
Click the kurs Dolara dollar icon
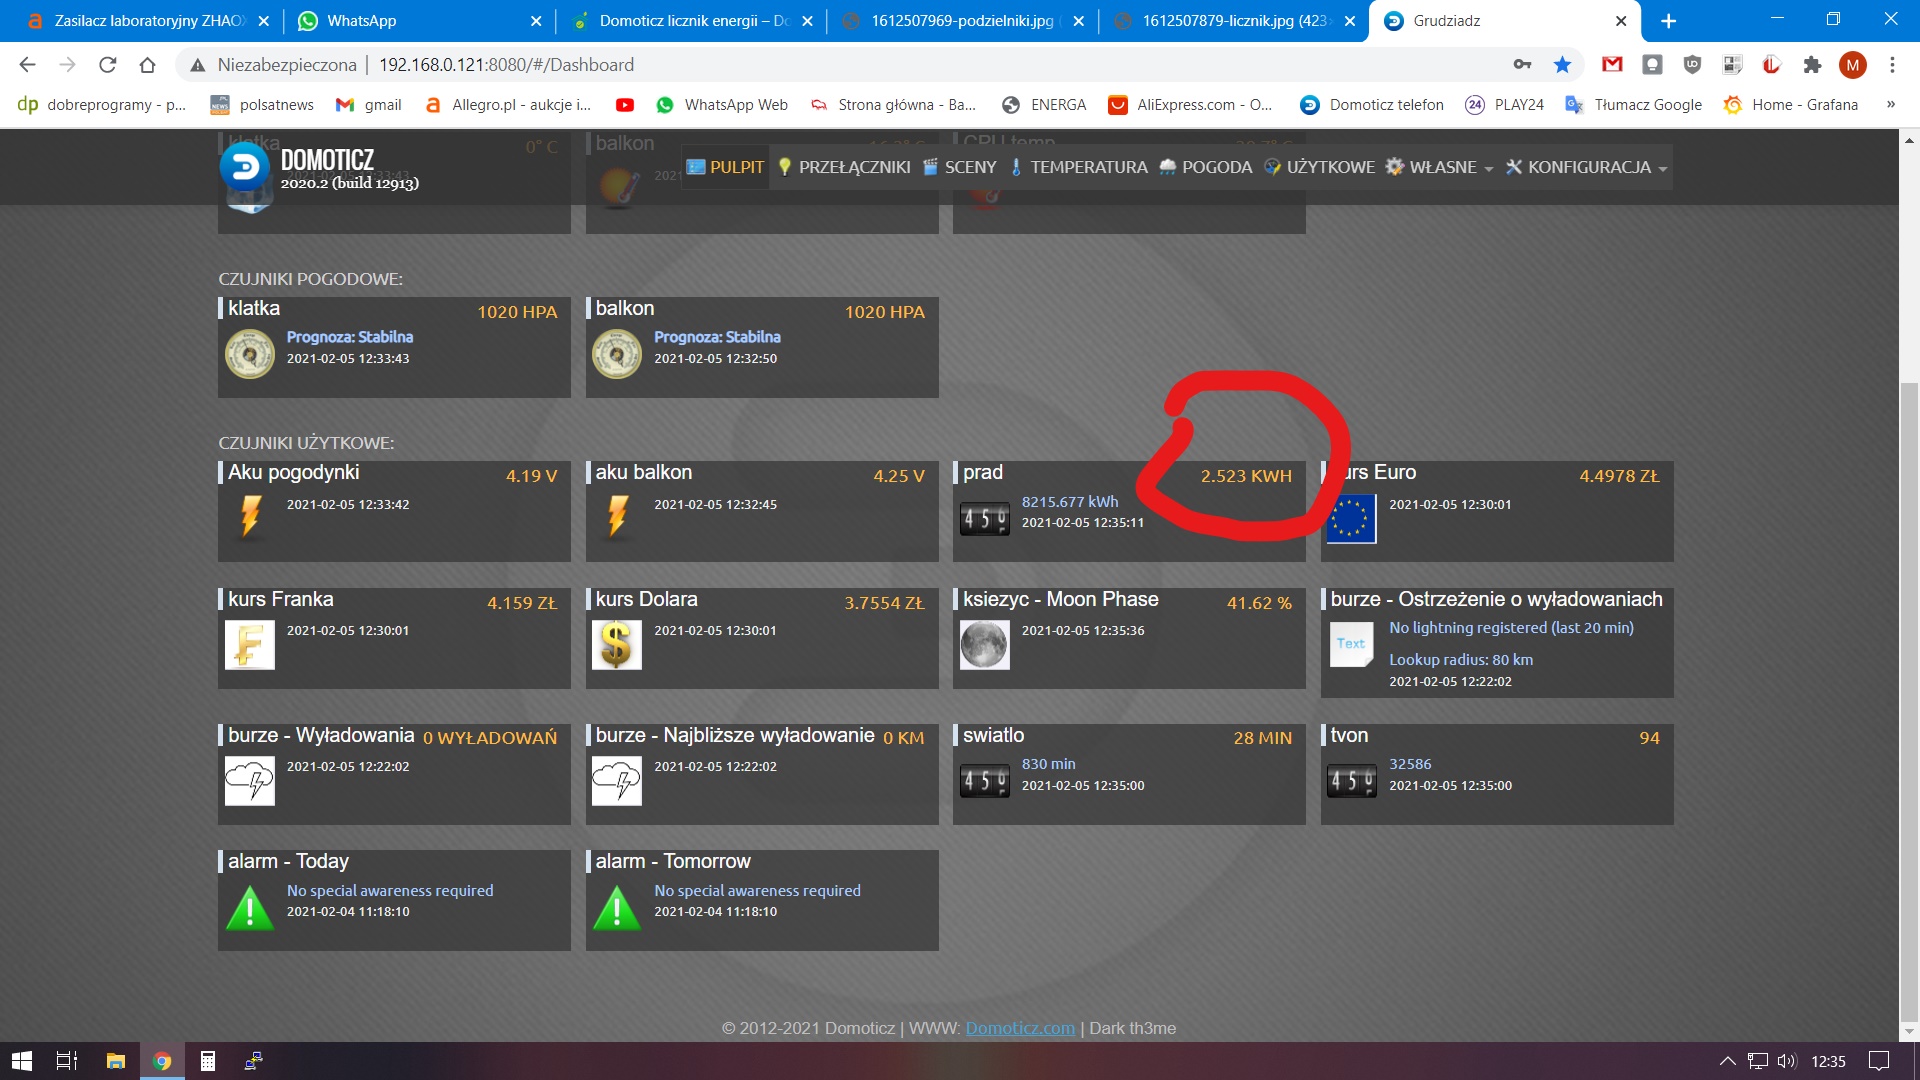point(617,645)
